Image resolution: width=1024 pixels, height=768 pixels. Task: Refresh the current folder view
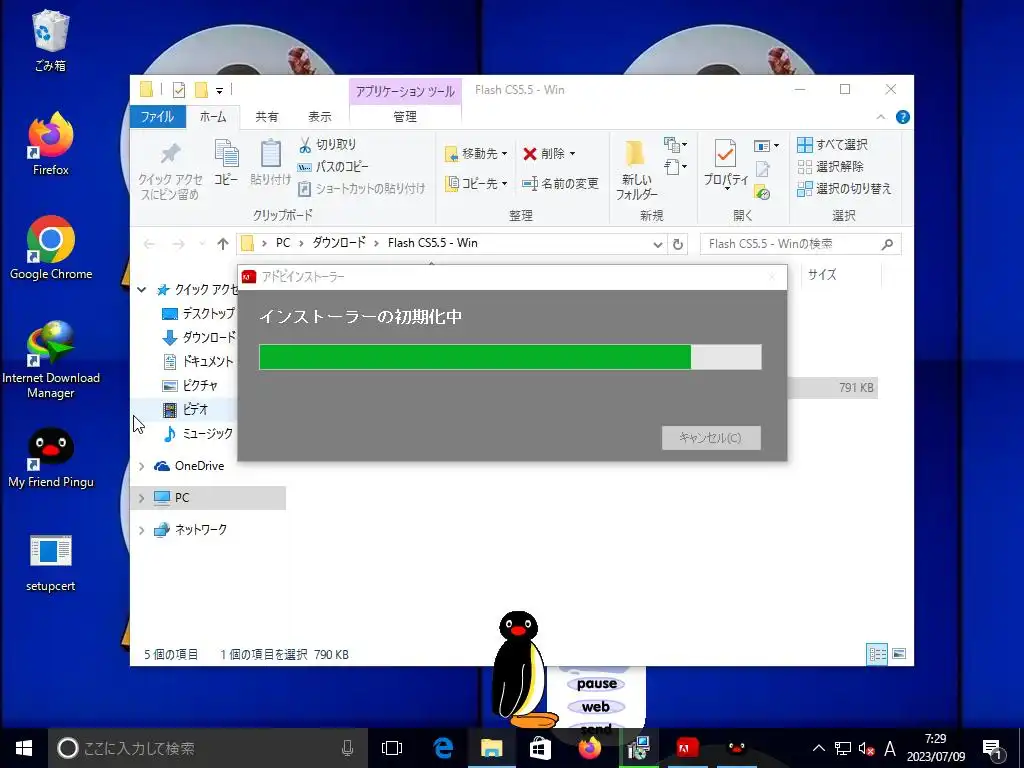point(678,244)
